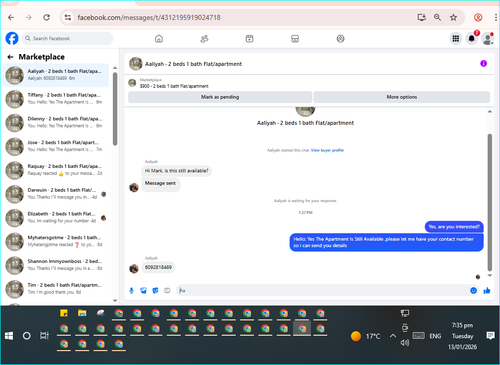Click the 'Yes, are you interested?' message bubble
500x365 pixels.
pyautogui.click(x=454, y=227)
